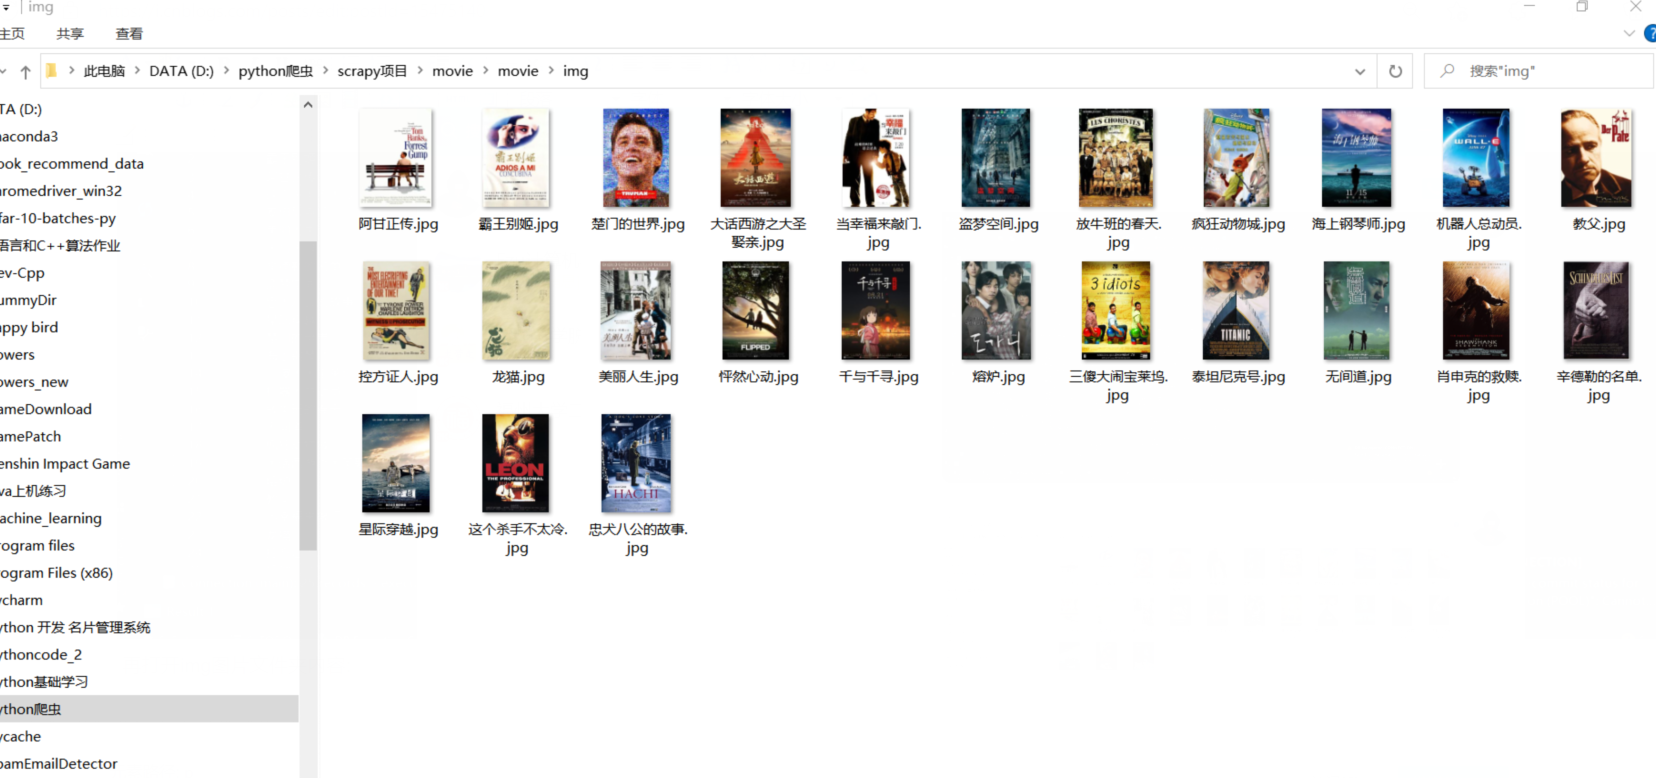
Task: Expand chevron after 此电脑 in breadcrumb
Action: (137, 71)
